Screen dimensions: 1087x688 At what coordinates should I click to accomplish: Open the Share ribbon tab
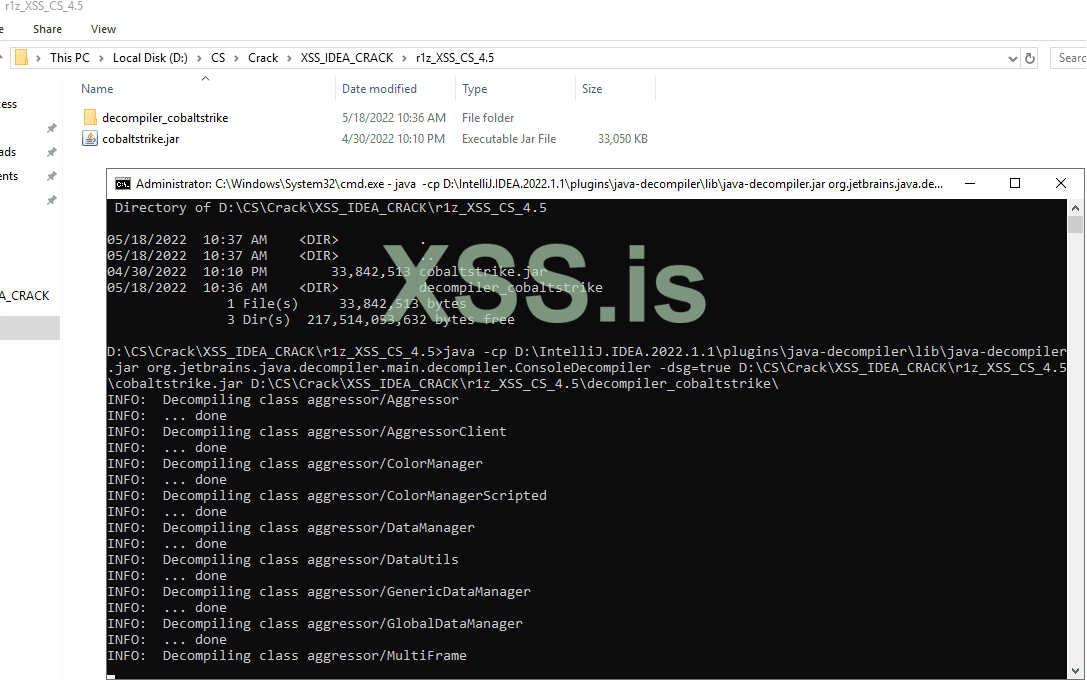(x=47, y=29)
